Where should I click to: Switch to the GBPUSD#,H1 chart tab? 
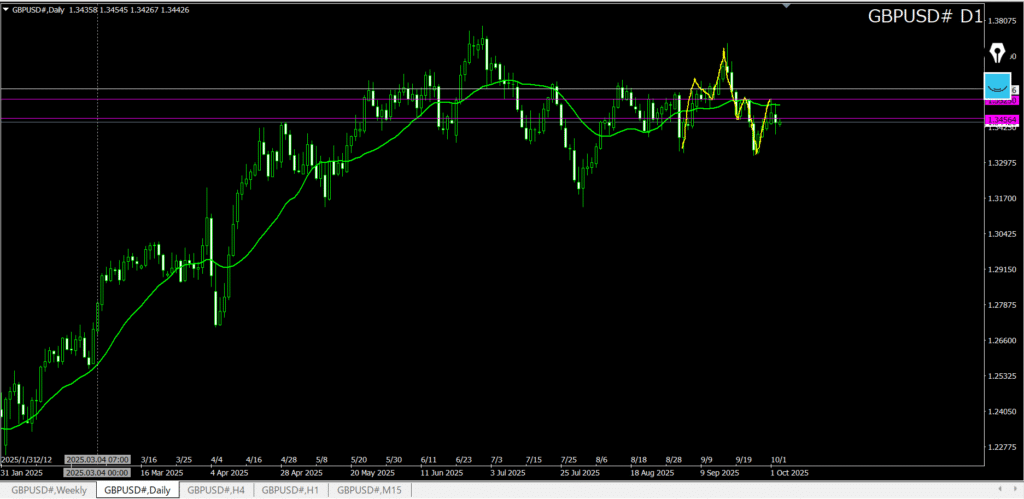(292, 490)
